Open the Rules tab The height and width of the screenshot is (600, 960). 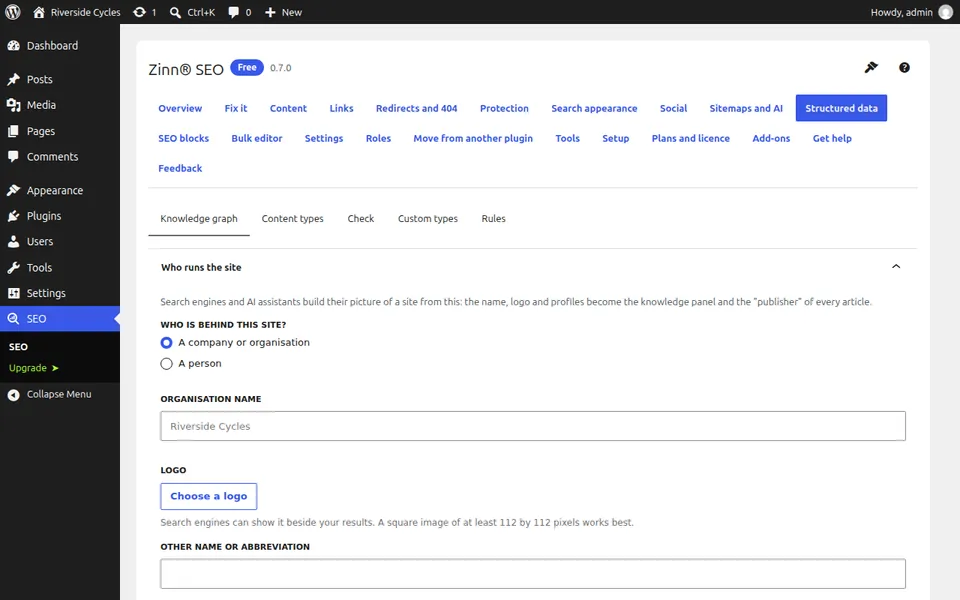493,219
